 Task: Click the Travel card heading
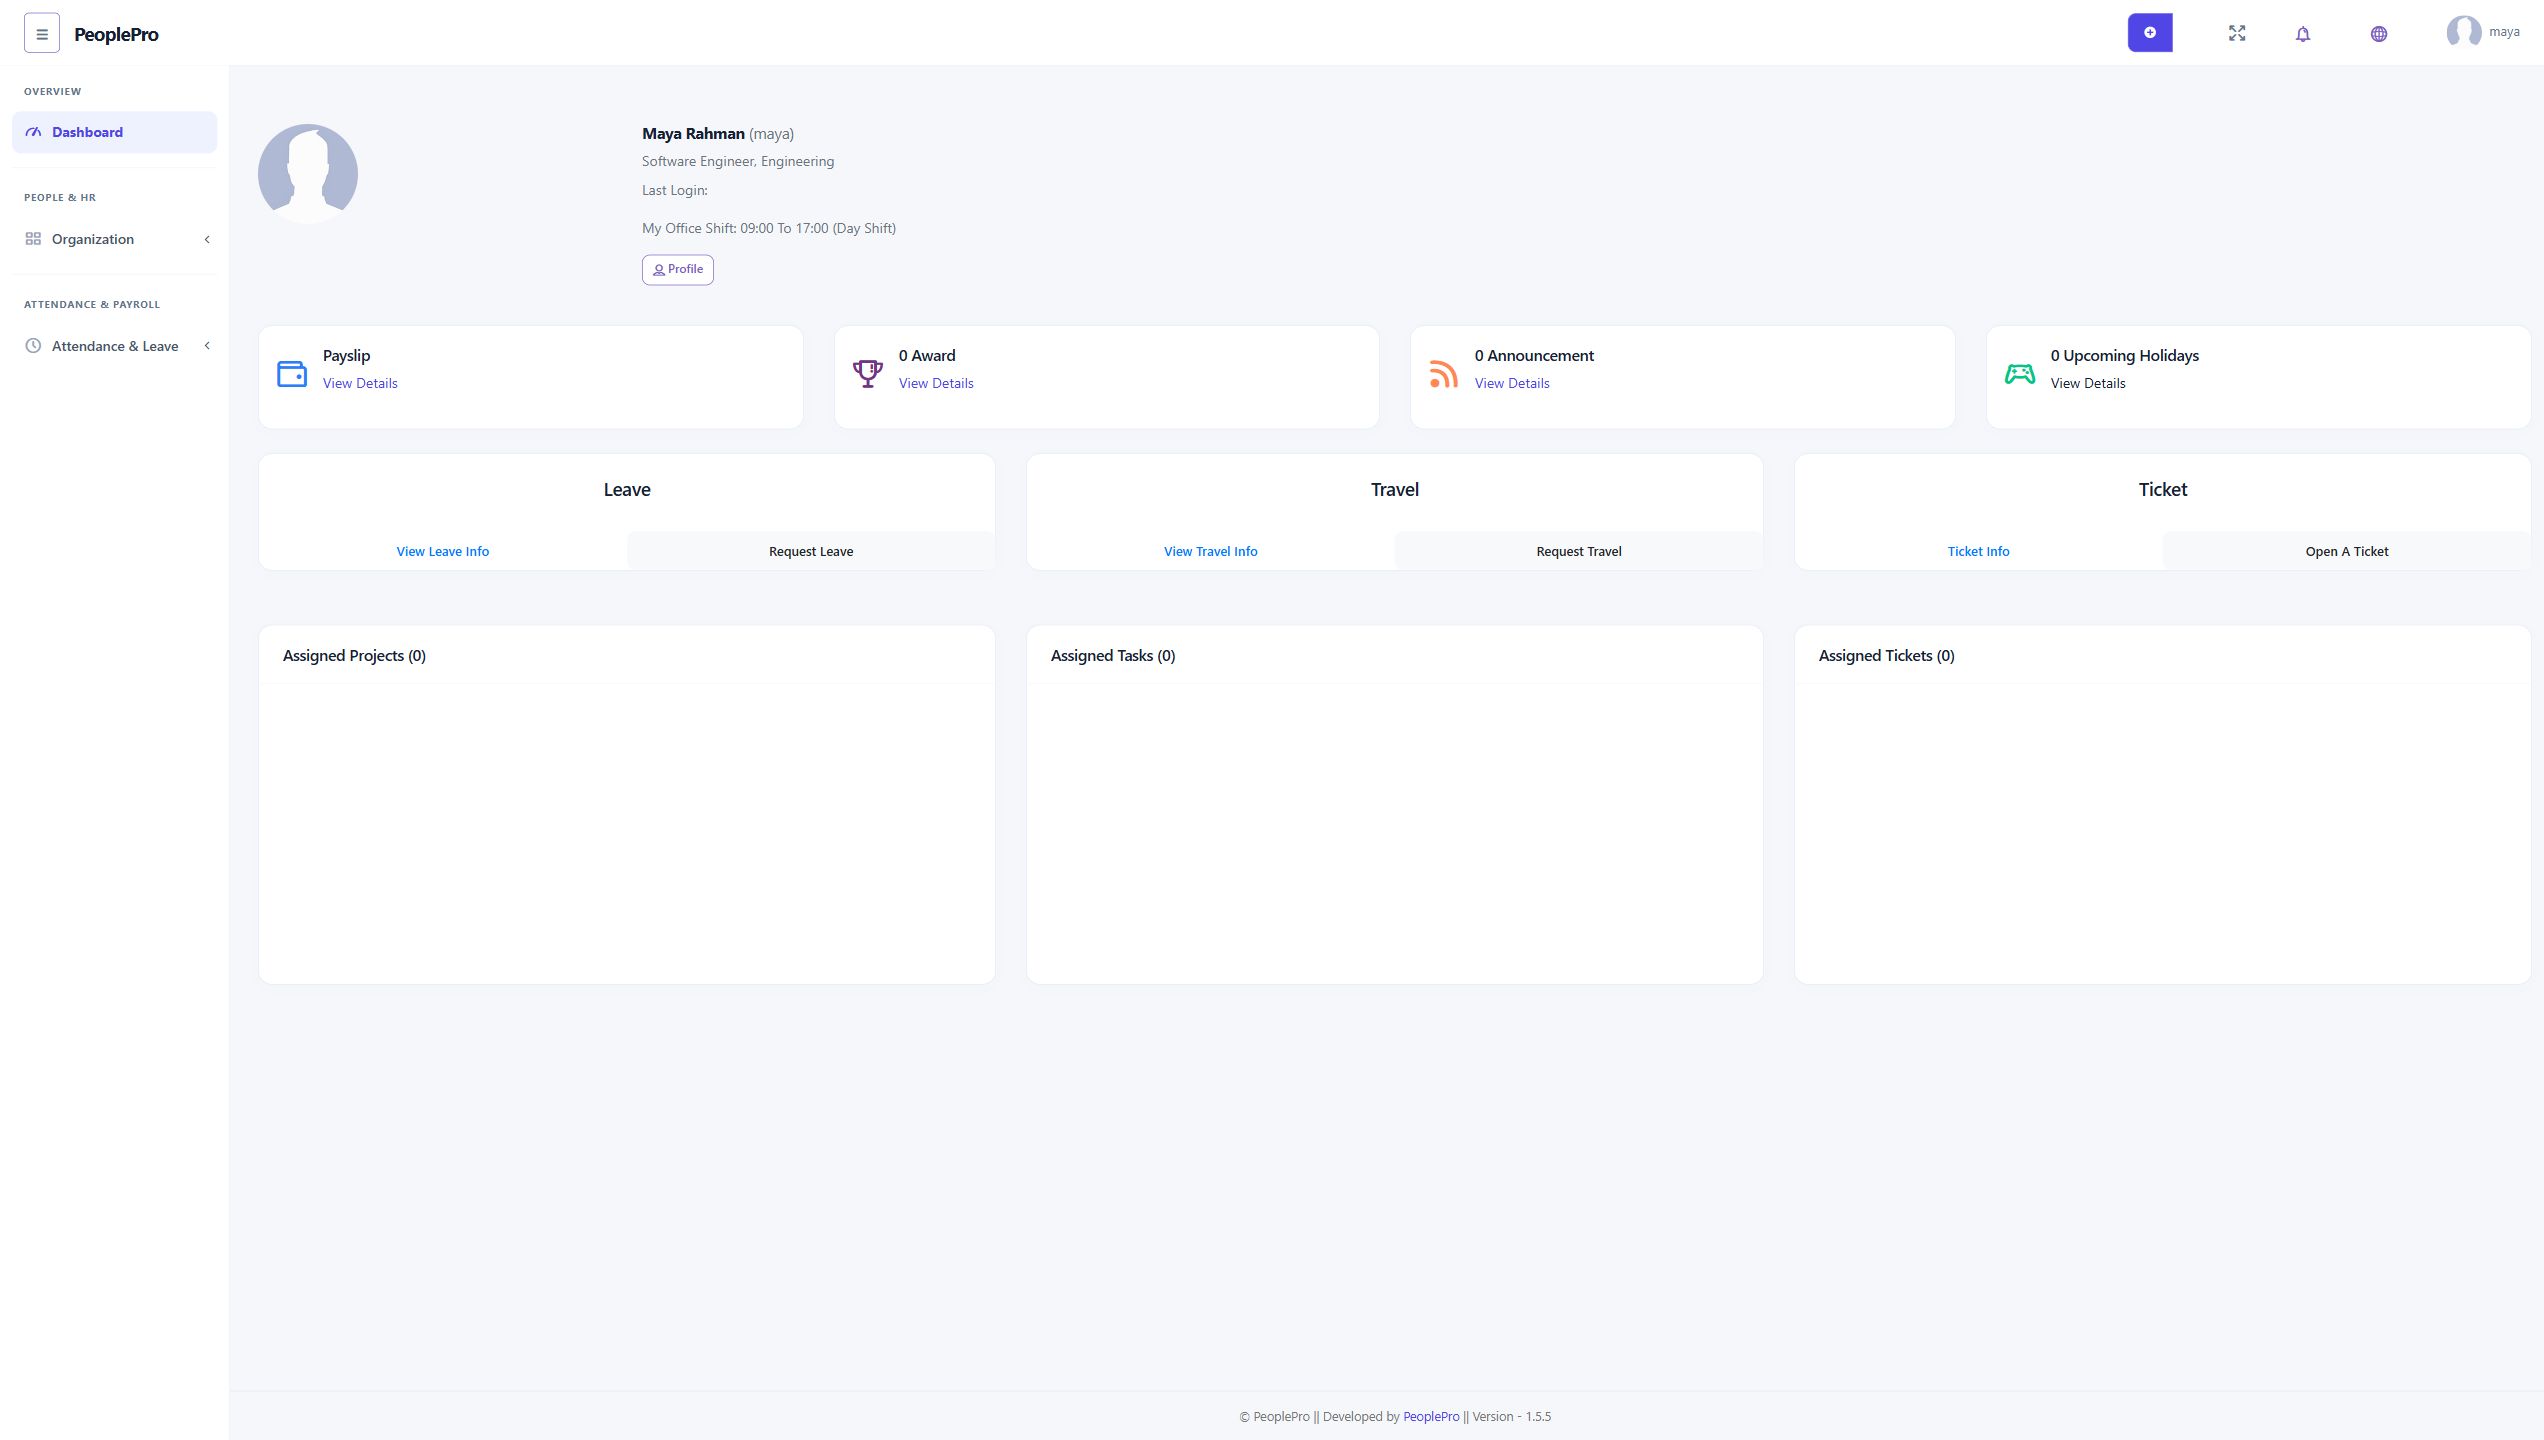click(1395, 489)
